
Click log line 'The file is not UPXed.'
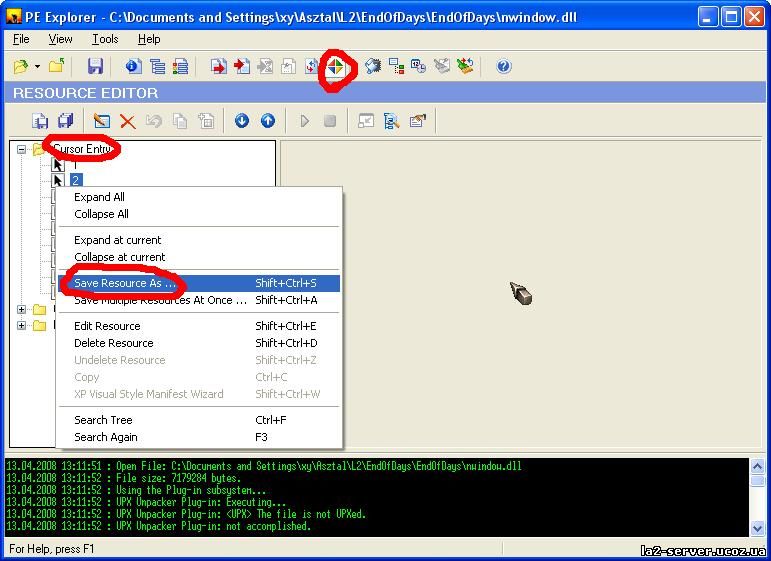311,514
